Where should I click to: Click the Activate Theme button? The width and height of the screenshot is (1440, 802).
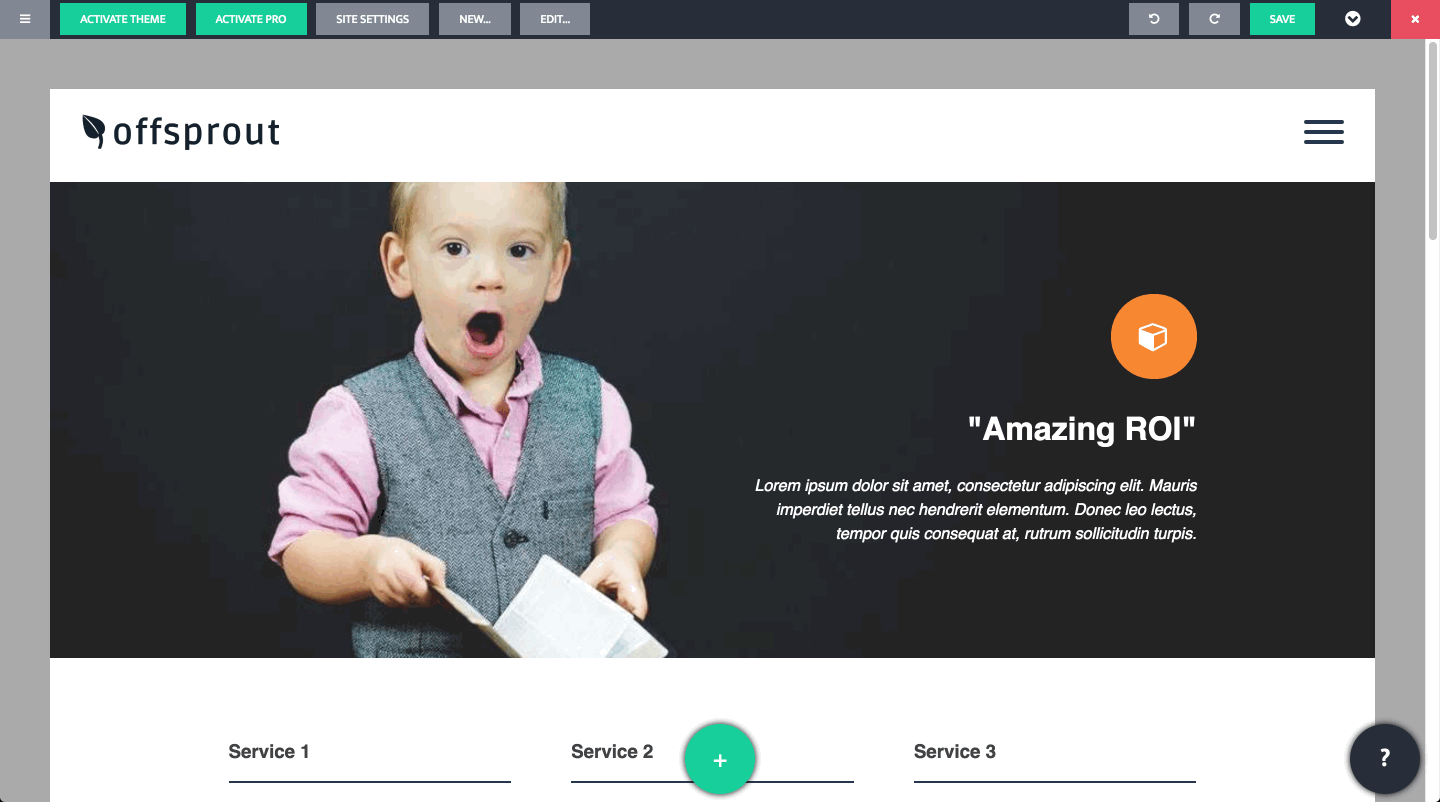(123, 19)
